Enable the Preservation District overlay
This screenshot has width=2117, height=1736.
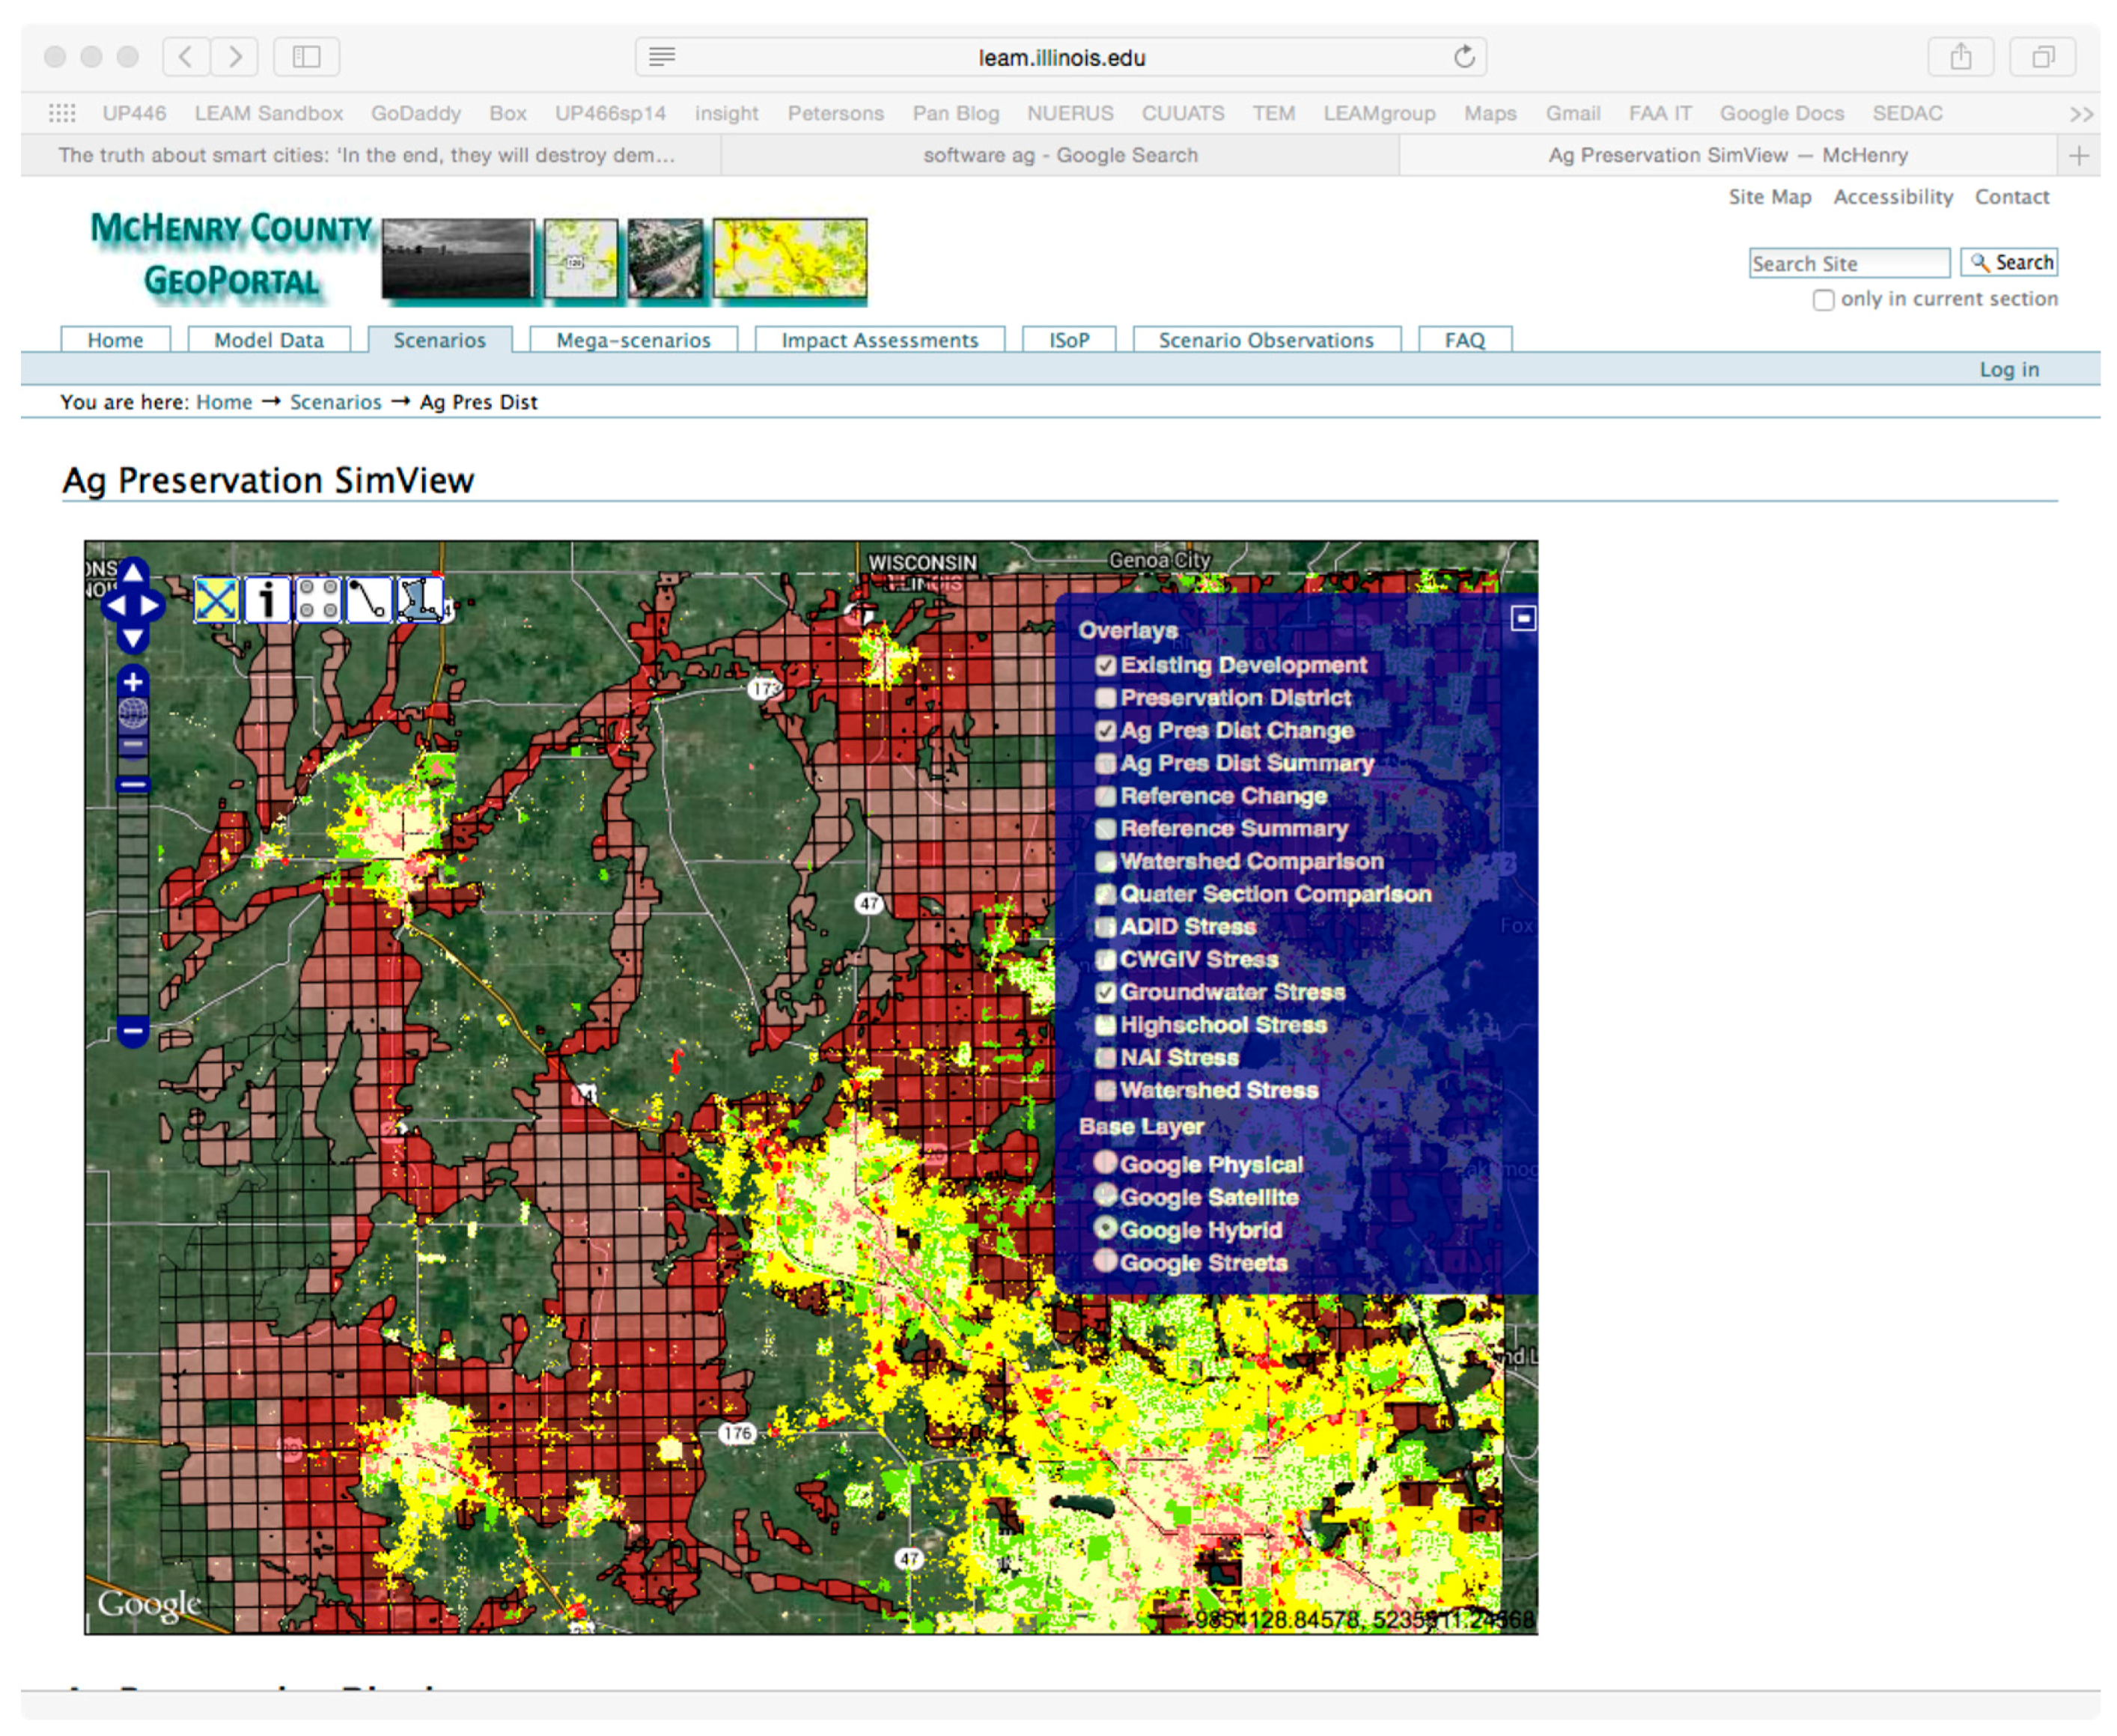pos(1105,699)
